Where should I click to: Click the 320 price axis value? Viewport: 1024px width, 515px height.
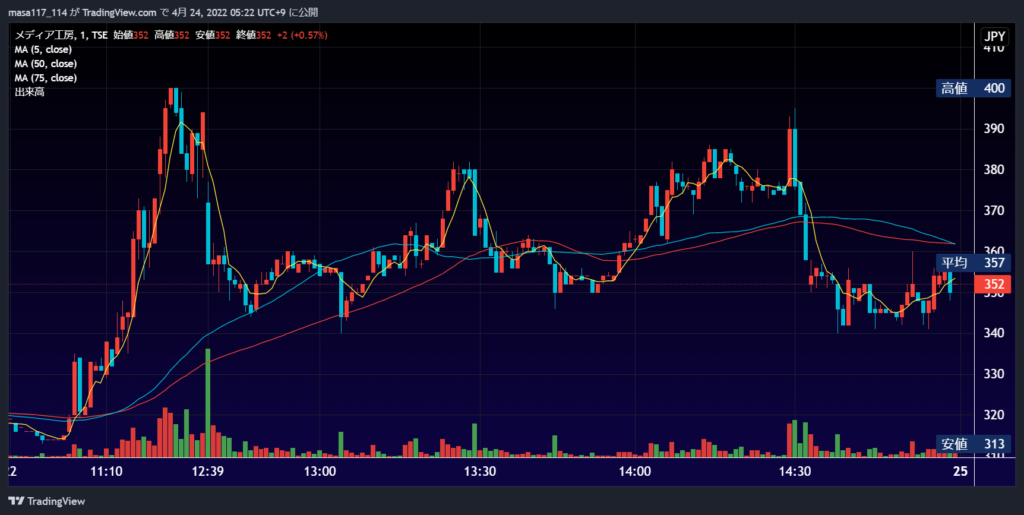coord(993,415)
